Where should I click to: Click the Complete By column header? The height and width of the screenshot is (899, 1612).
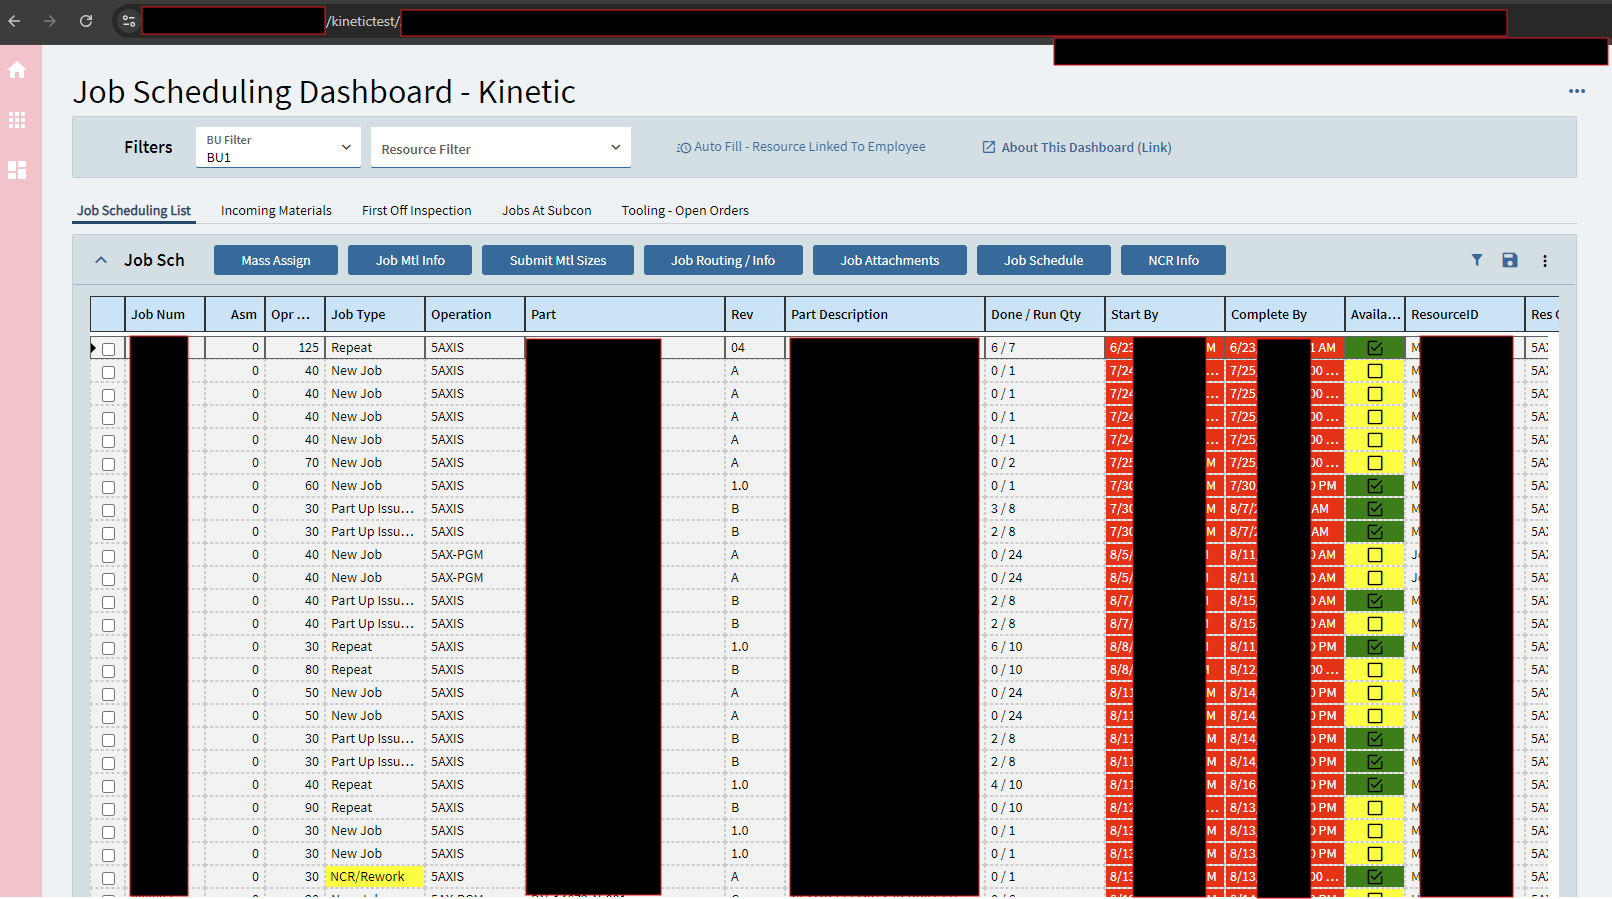(1285, 314)
